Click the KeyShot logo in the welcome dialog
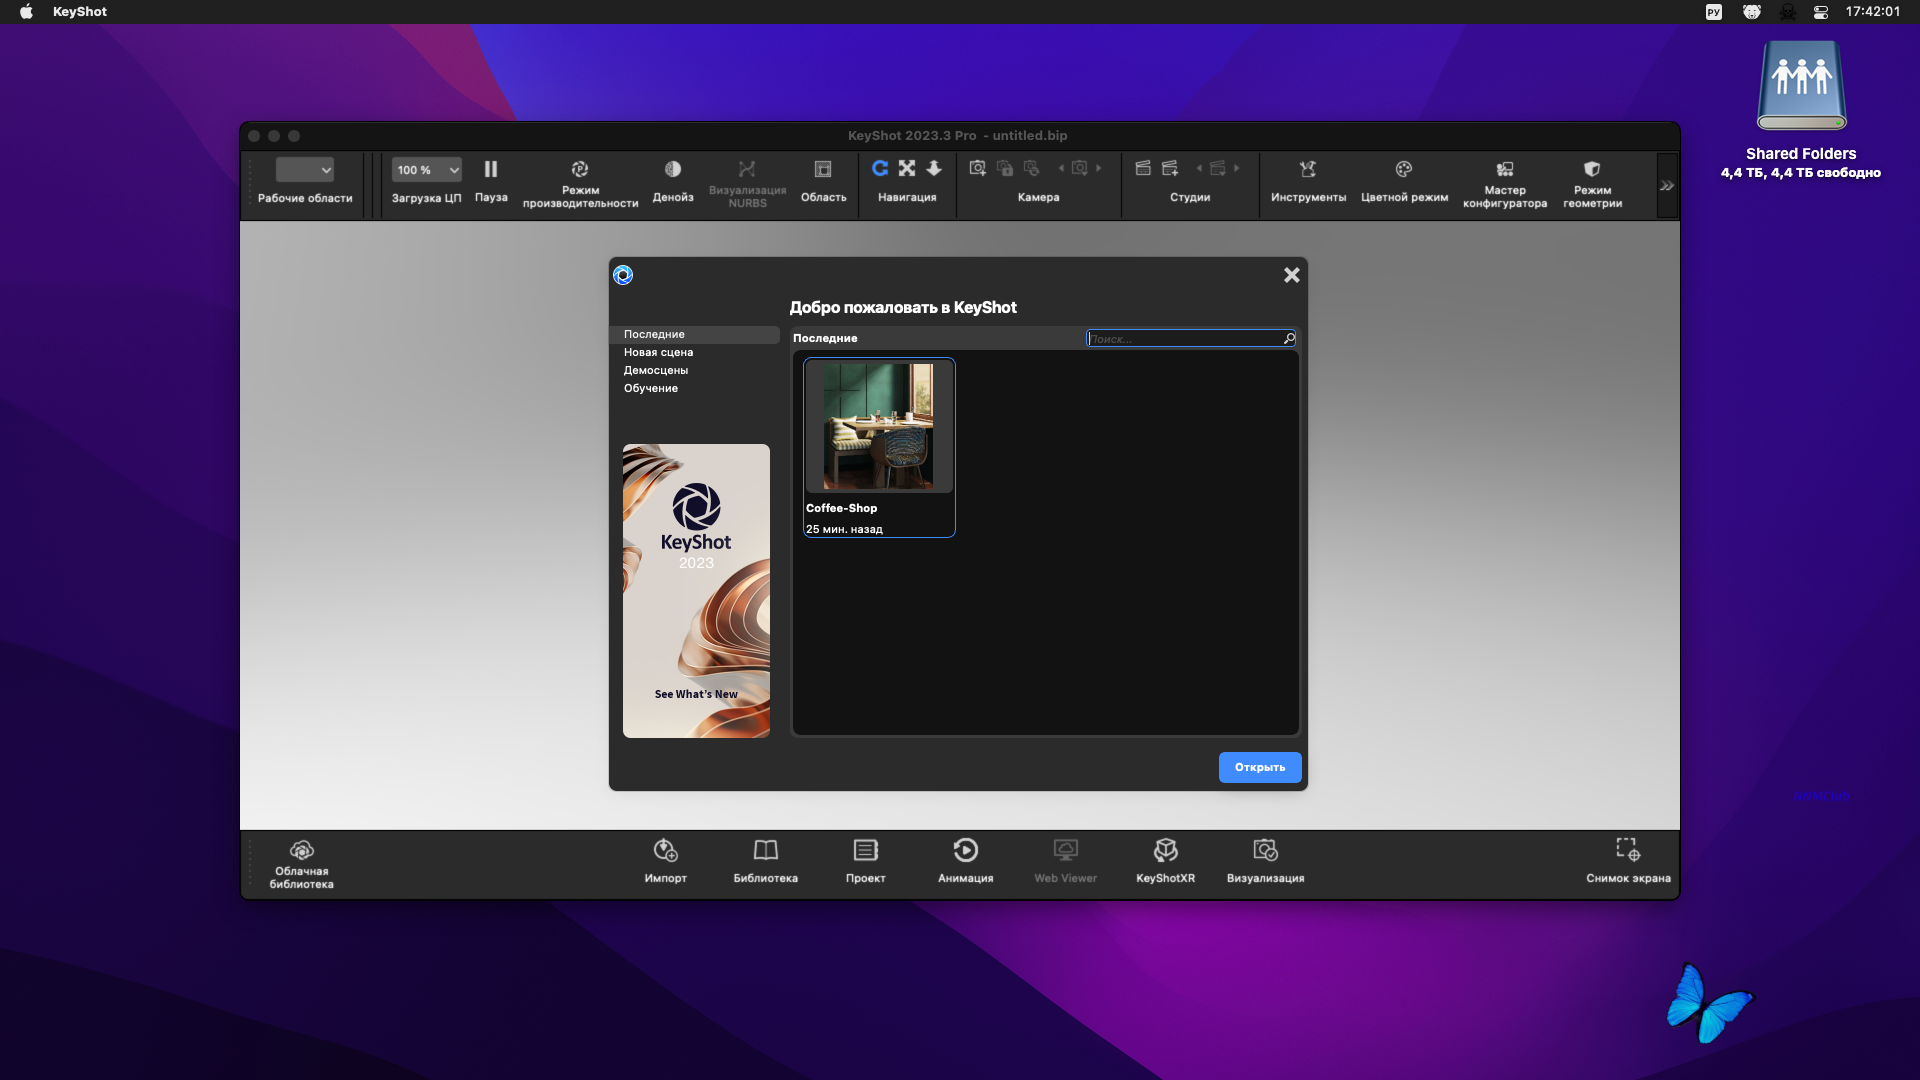This screenshot has height=1080, width=1920. 623,275
